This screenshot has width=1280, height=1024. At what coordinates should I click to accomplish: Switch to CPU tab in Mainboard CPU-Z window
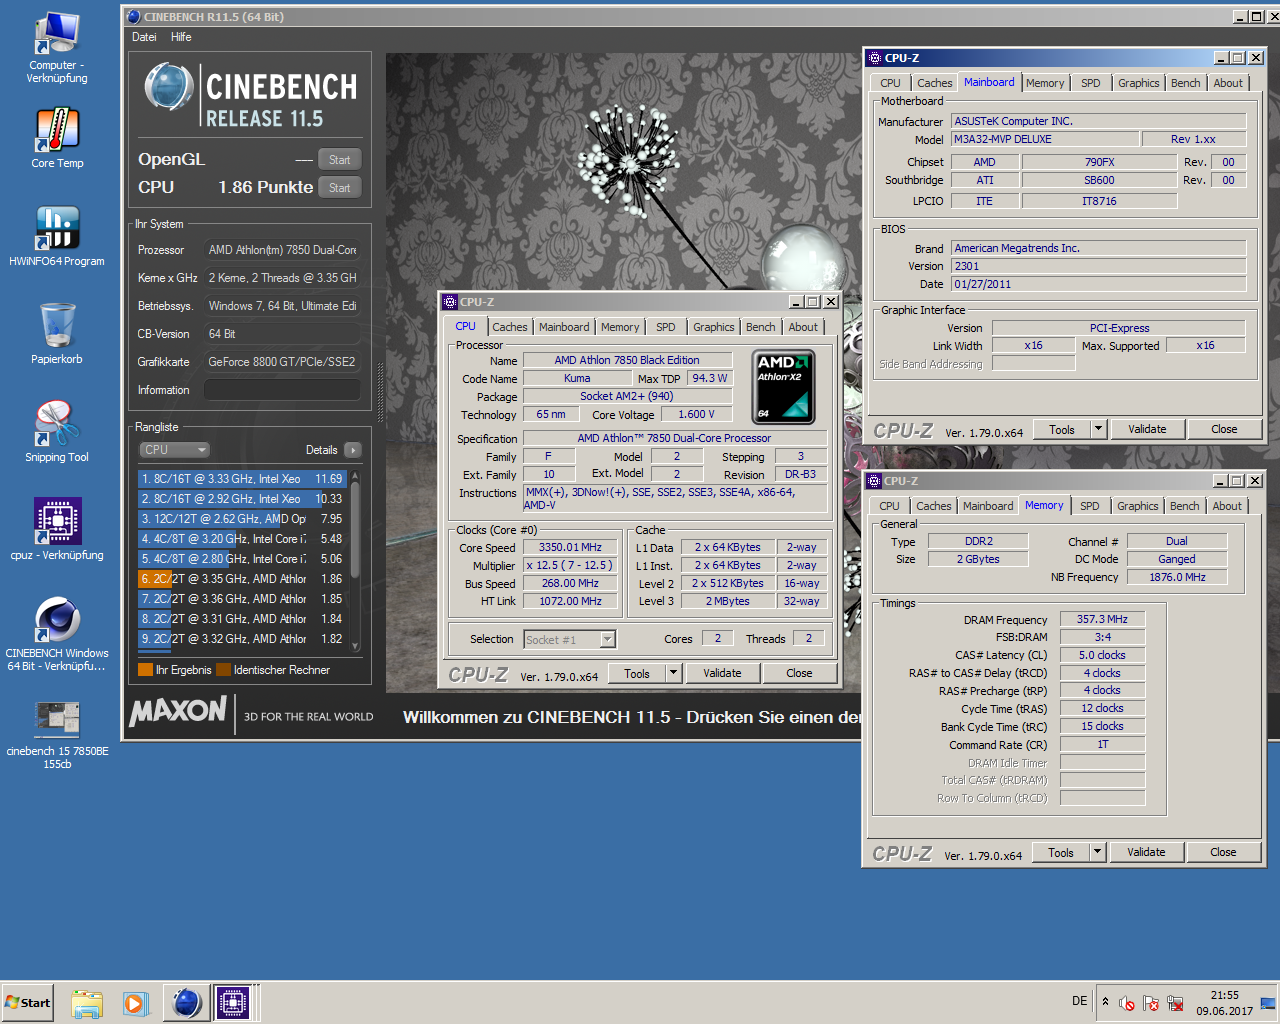890,83
